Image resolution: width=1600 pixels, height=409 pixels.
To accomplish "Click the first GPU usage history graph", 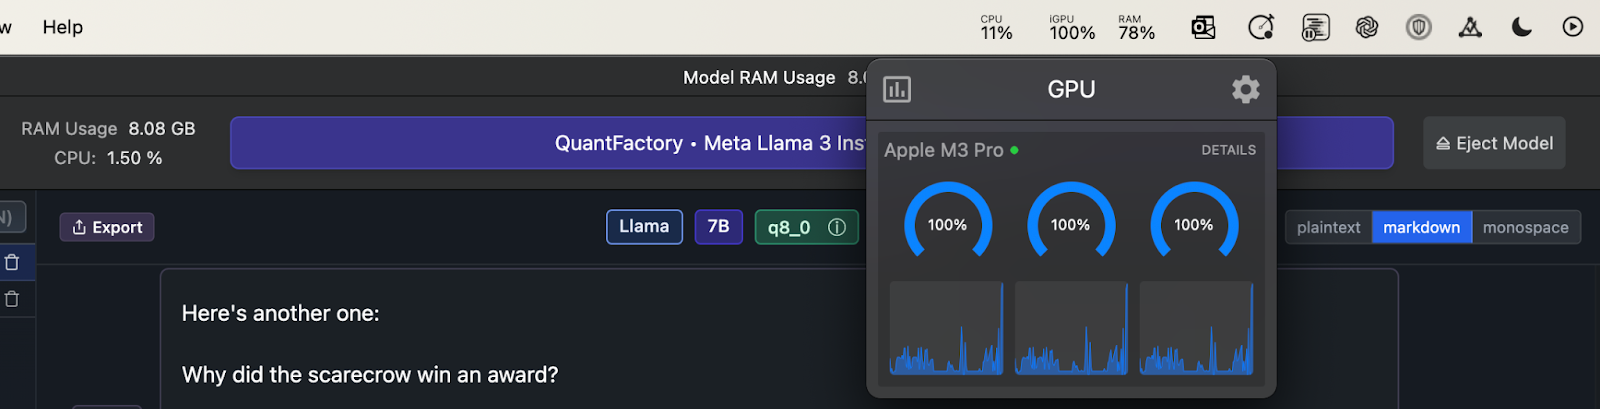I will click(x=946, y=328).
